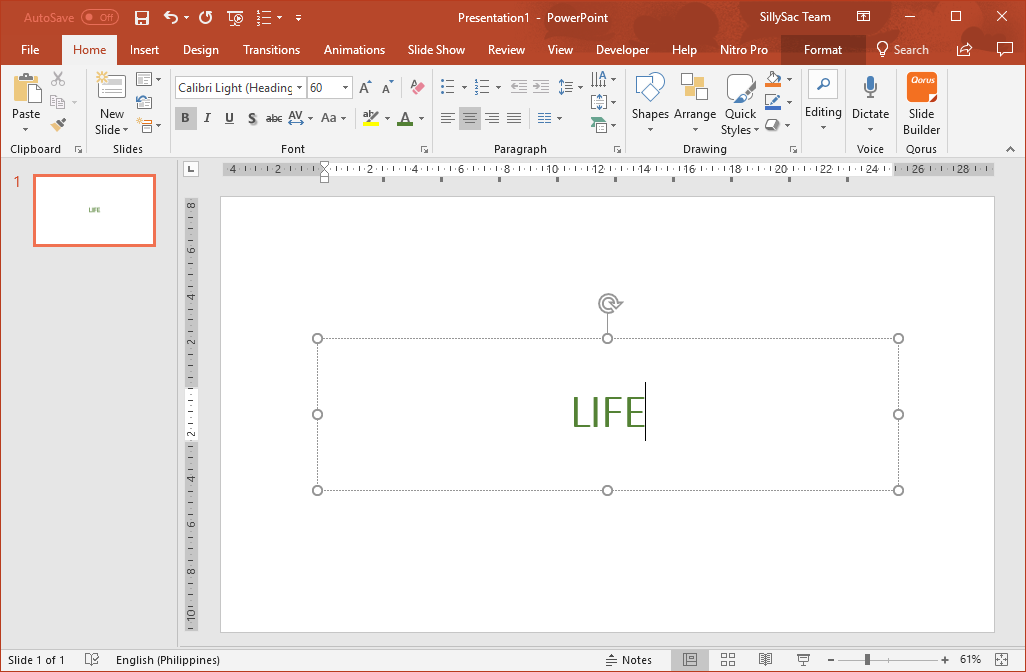Image resolution: width=1026 pixels, height=672 pixels.
Task: Click the Save icon in title bar
Action: pyautogui.click(x=142, y=18)
